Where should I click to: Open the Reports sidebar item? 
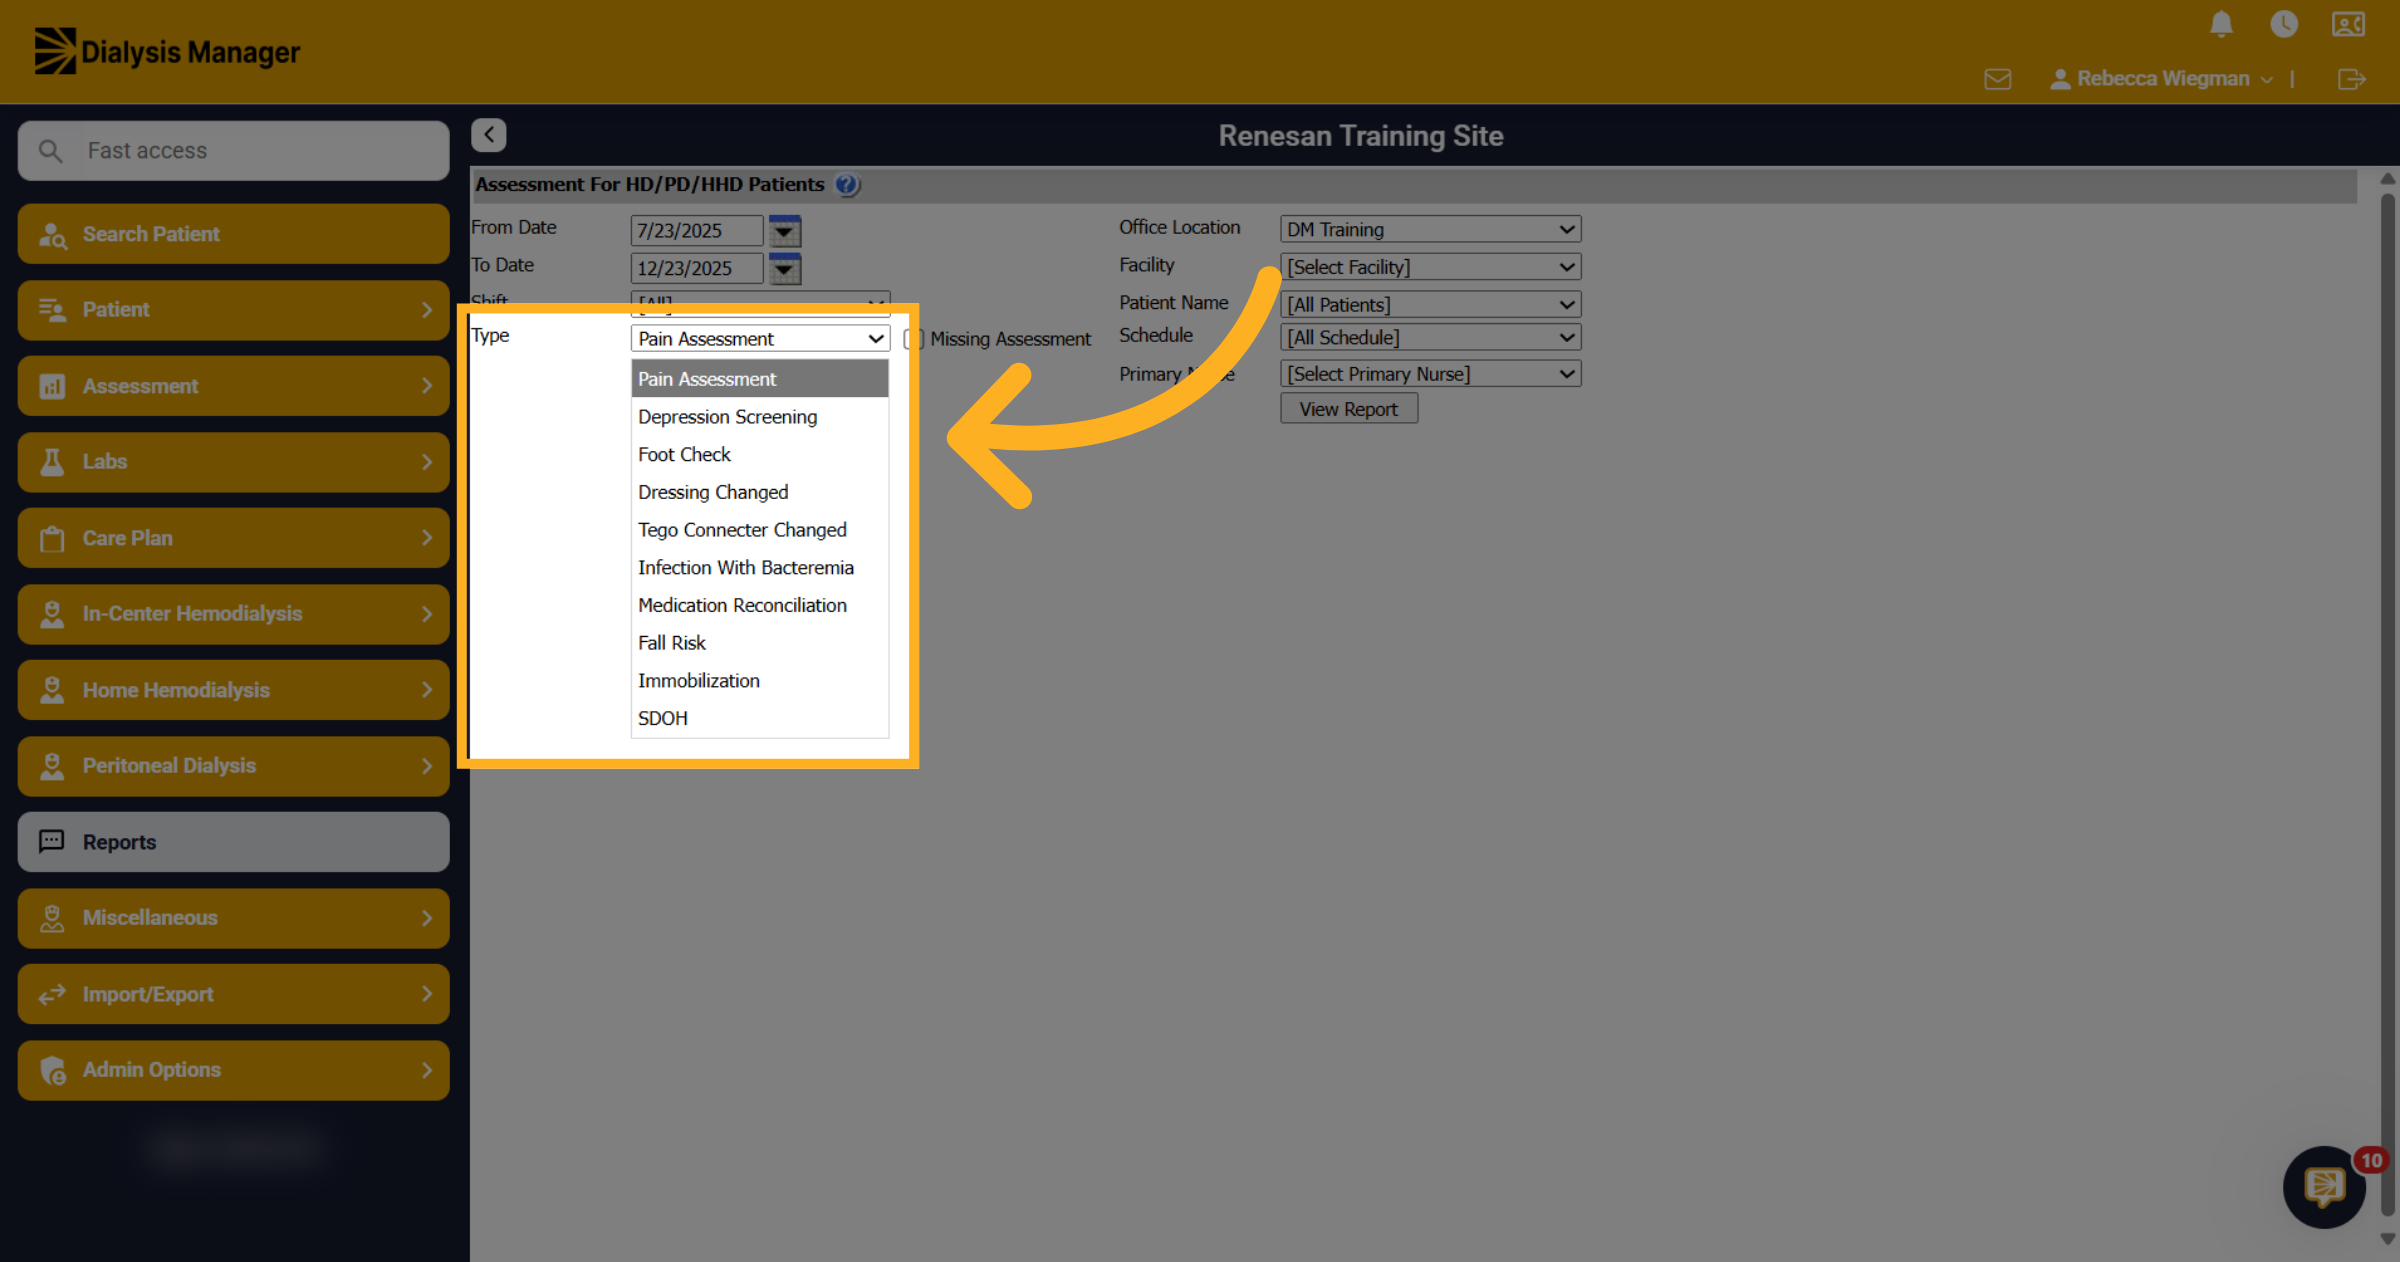[x=233, y=842]
